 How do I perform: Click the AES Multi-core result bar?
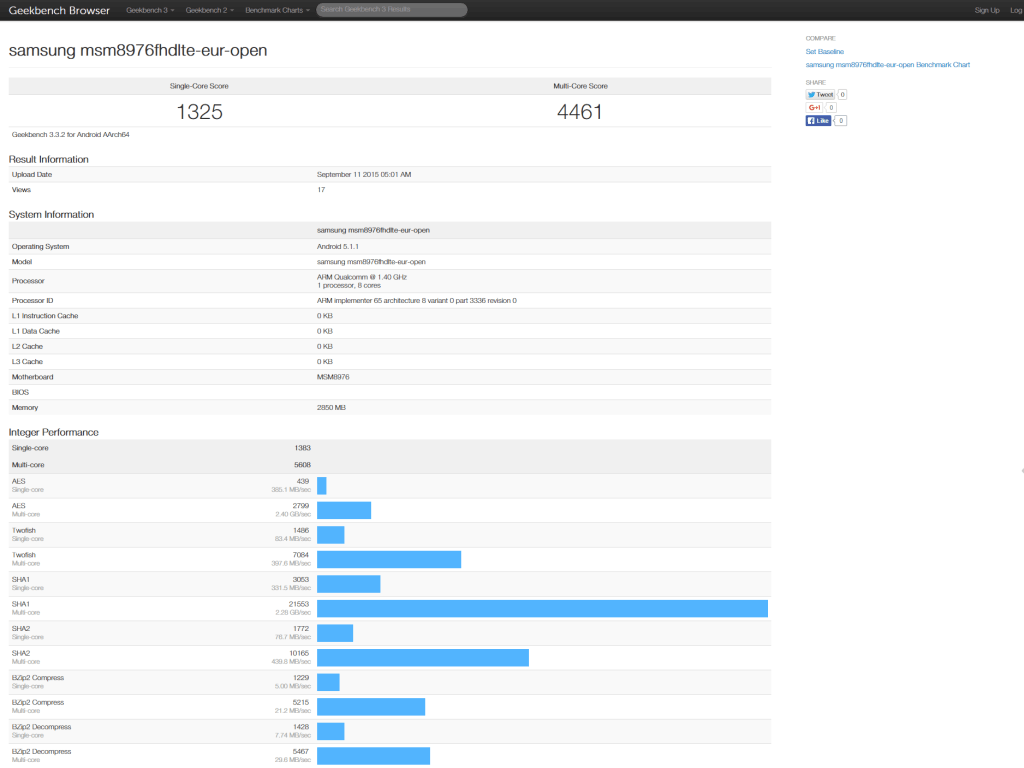tap(344, 510)
